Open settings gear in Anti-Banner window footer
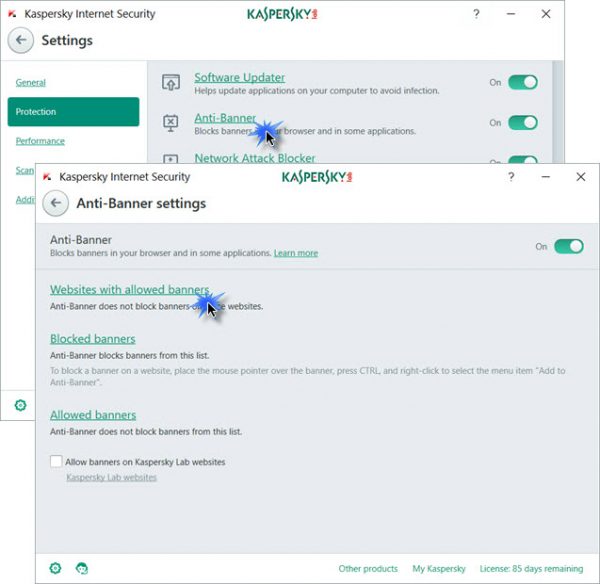 (x=55, y=568)
